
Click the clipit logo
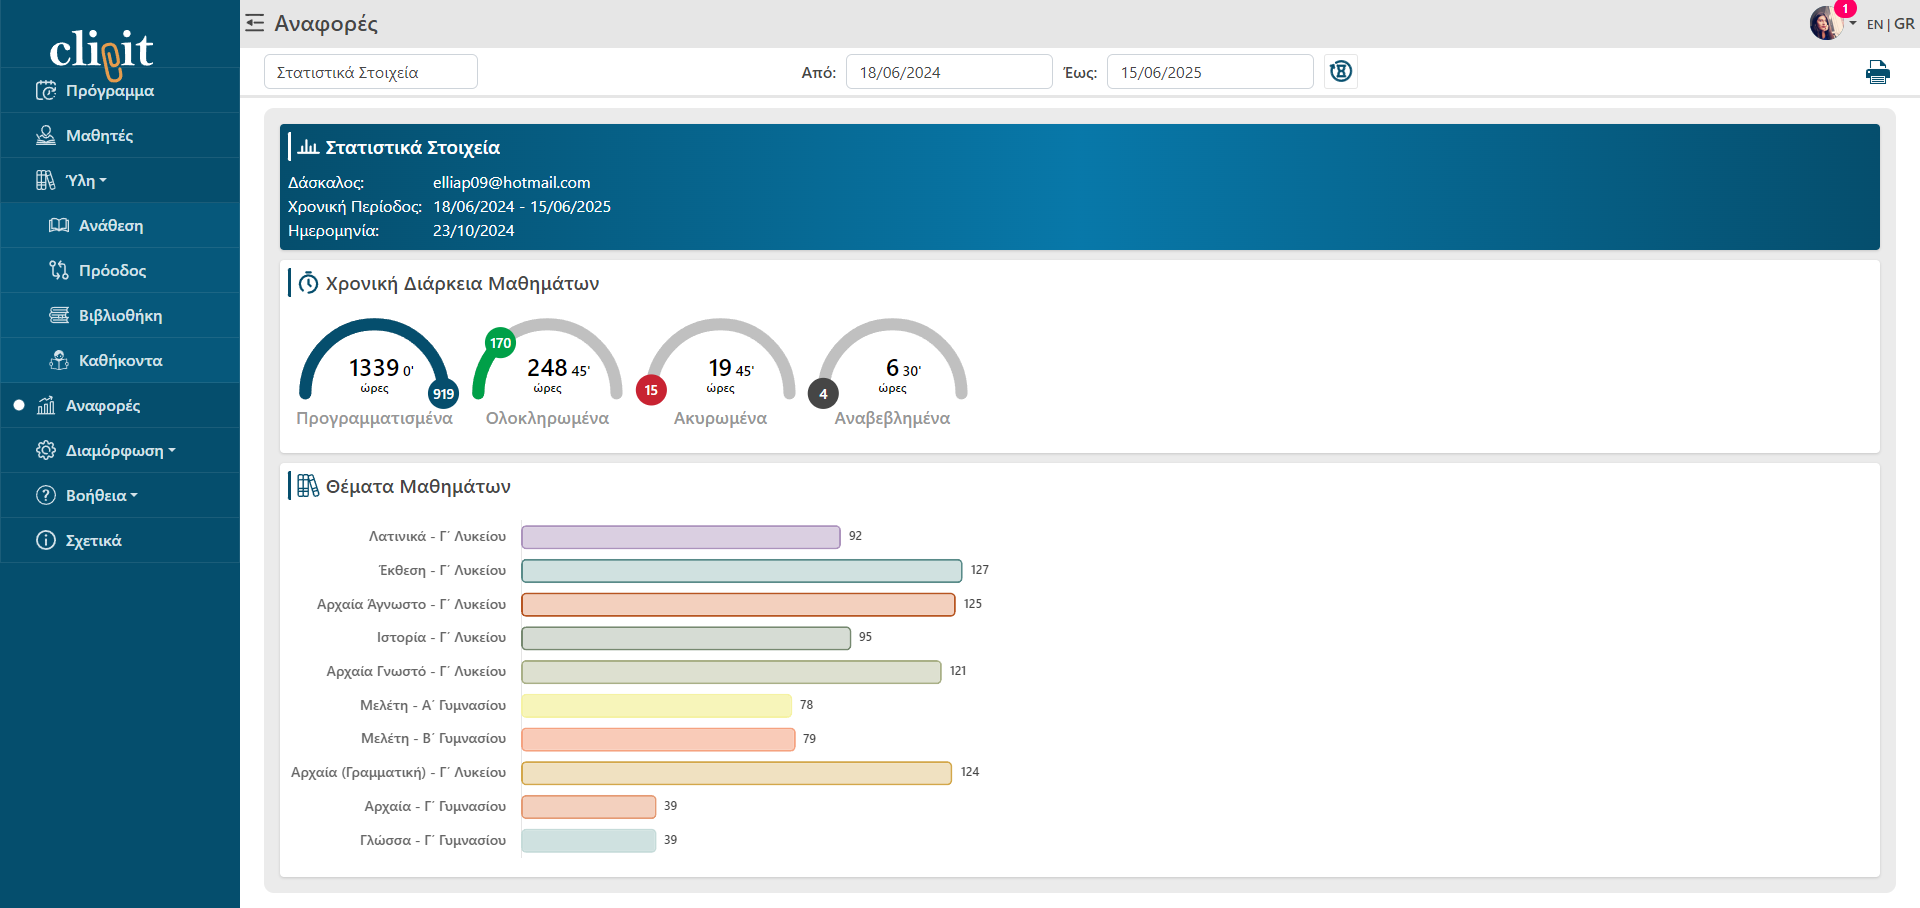[x=101, y=50]
